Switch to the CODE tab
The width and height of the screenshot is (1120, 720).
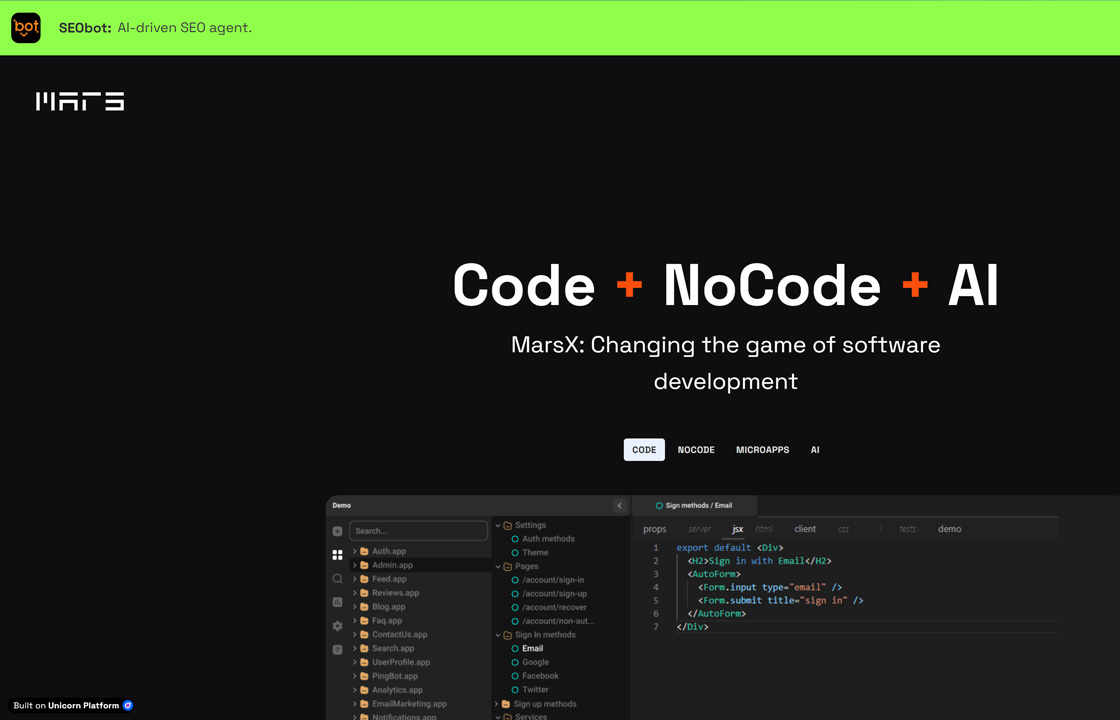(644, 450)
